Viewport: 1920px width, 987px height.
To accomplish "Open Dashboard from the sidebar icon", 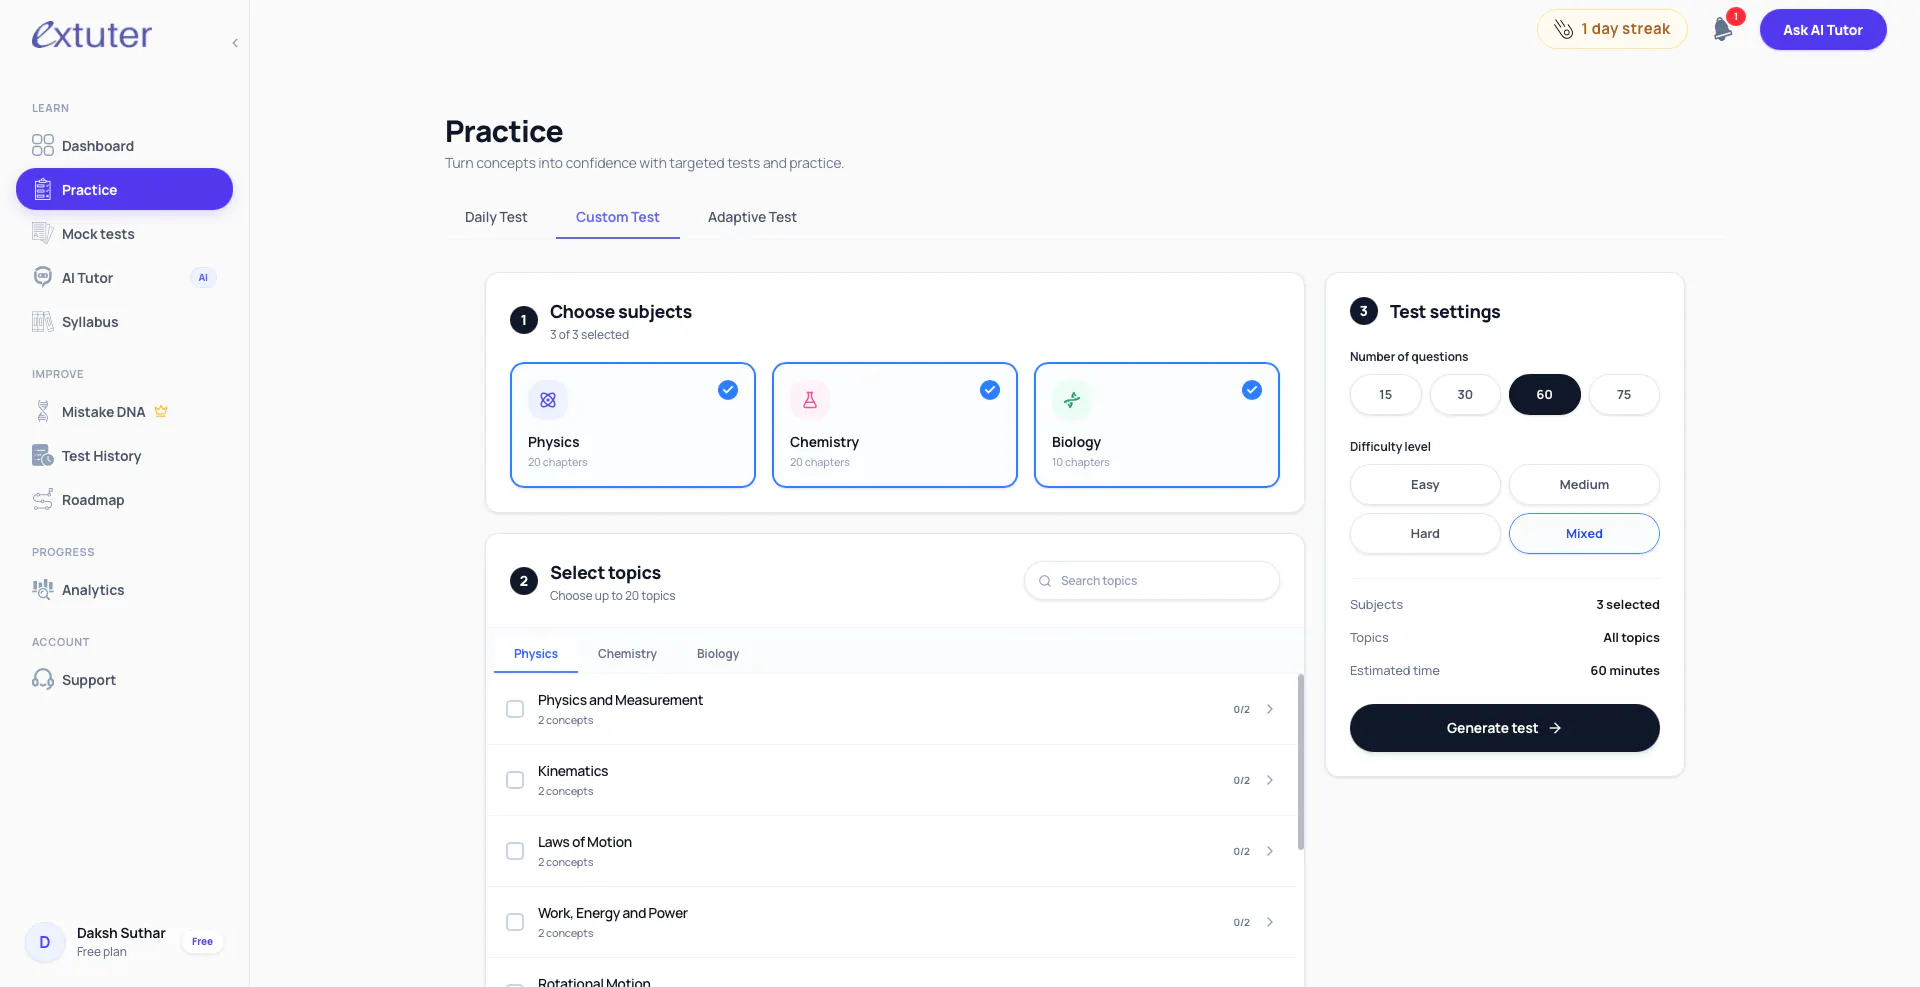I will [x=42, y=146].
